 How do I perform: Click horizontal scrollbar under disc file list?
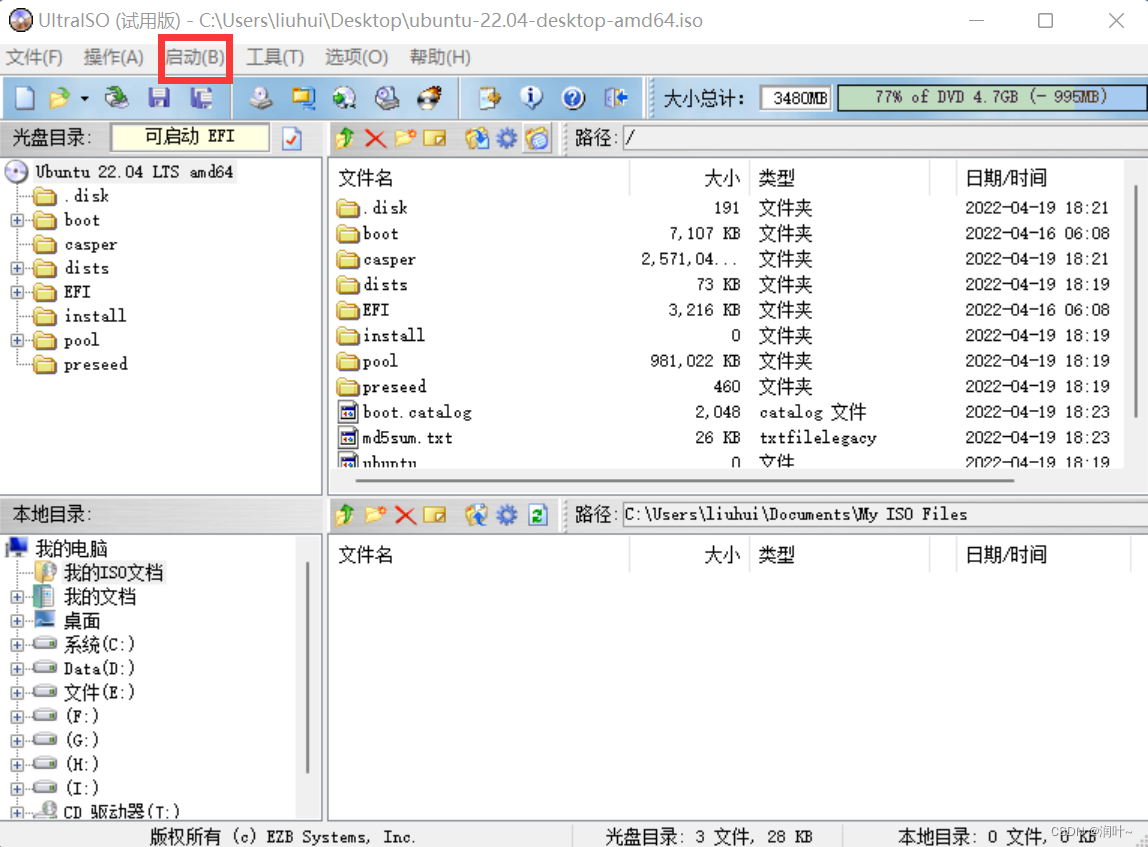pos(685,481)
